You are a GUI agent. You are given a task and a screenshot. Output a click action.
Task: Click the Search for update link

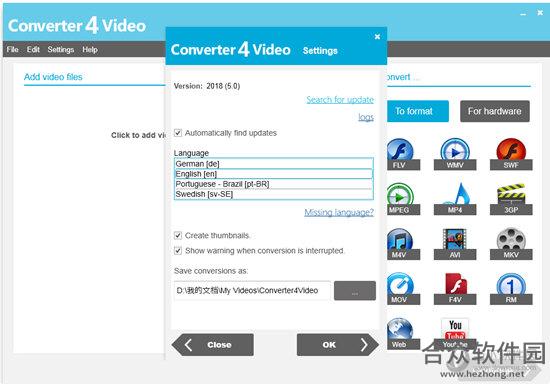(x=340, y=100)
